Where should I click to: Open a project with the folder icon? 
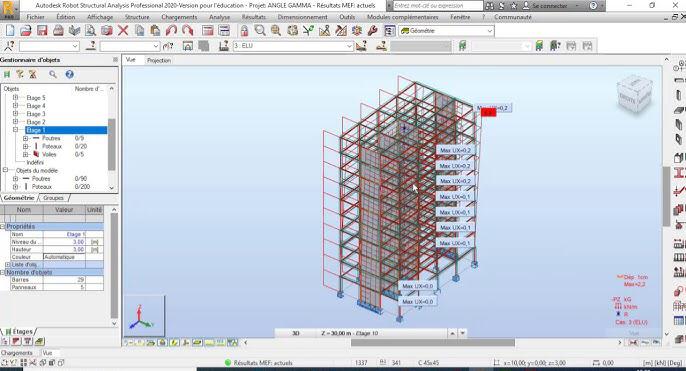coord(26,30)
